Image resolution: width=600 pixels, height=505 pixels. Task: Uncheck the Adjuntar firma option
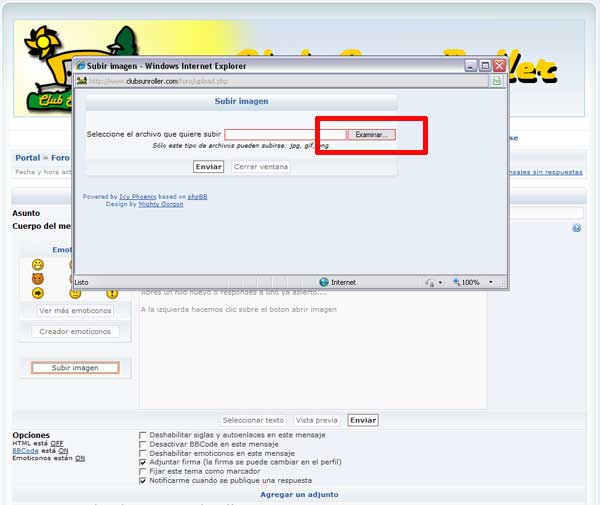point(143,462)
